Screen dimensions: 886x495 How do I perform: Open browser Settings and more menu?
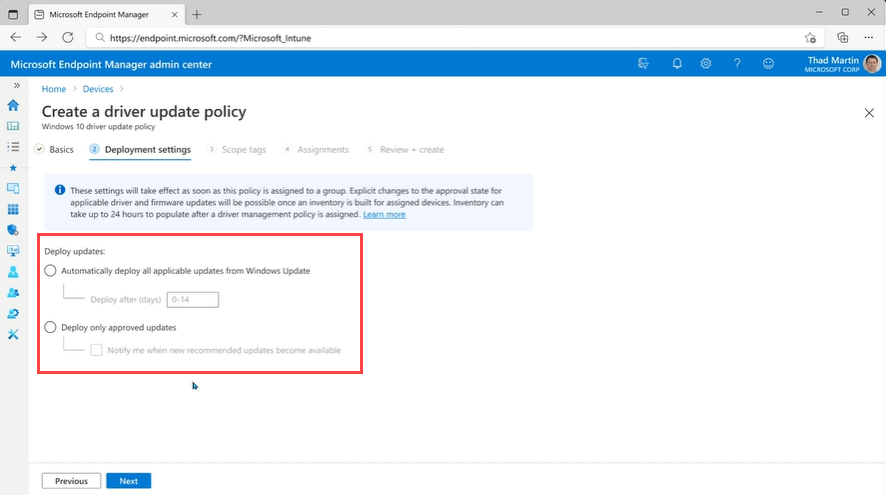coord(868,38)
